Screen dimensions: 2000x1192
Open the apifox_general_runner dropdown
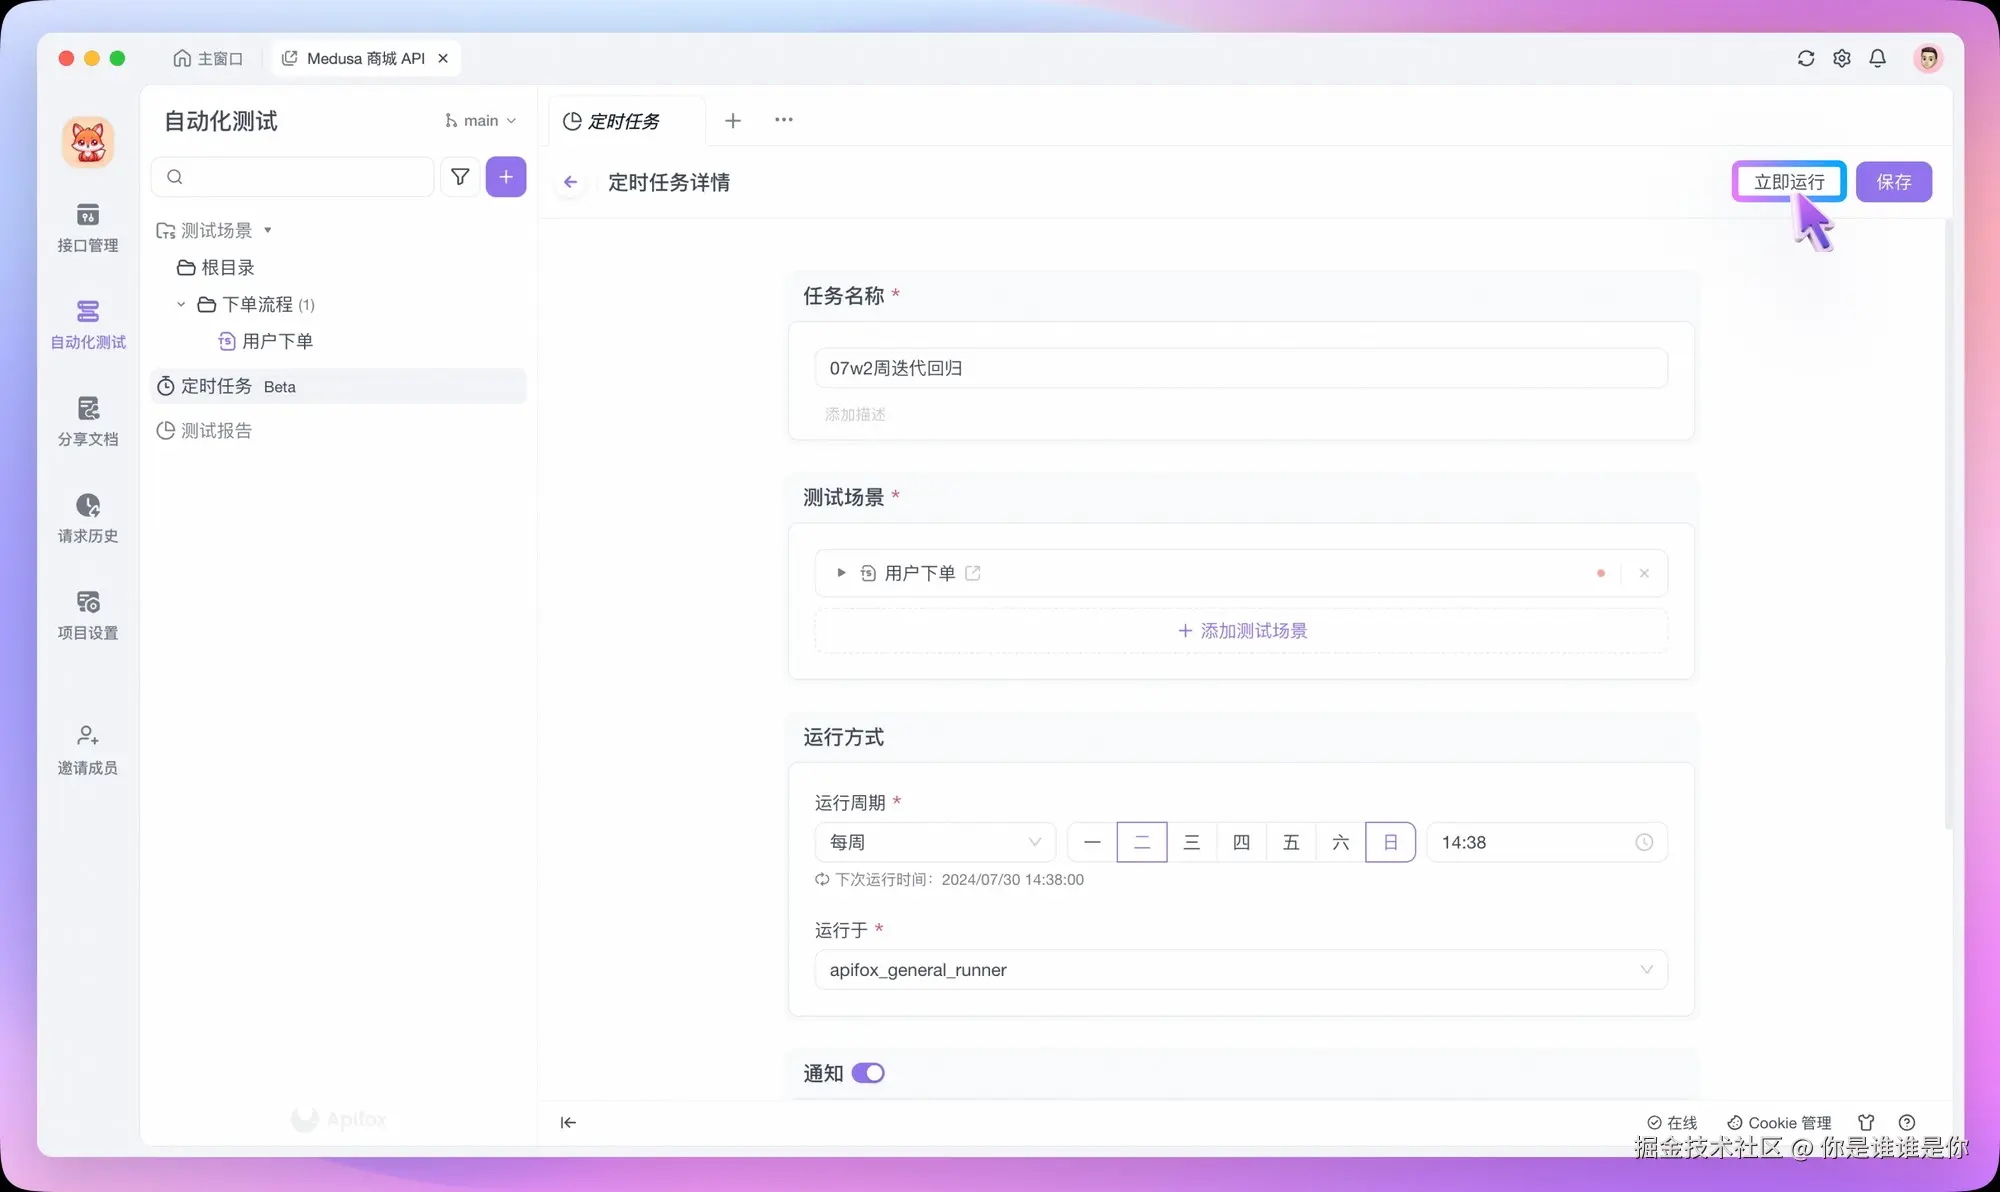tap(1239, 969)
